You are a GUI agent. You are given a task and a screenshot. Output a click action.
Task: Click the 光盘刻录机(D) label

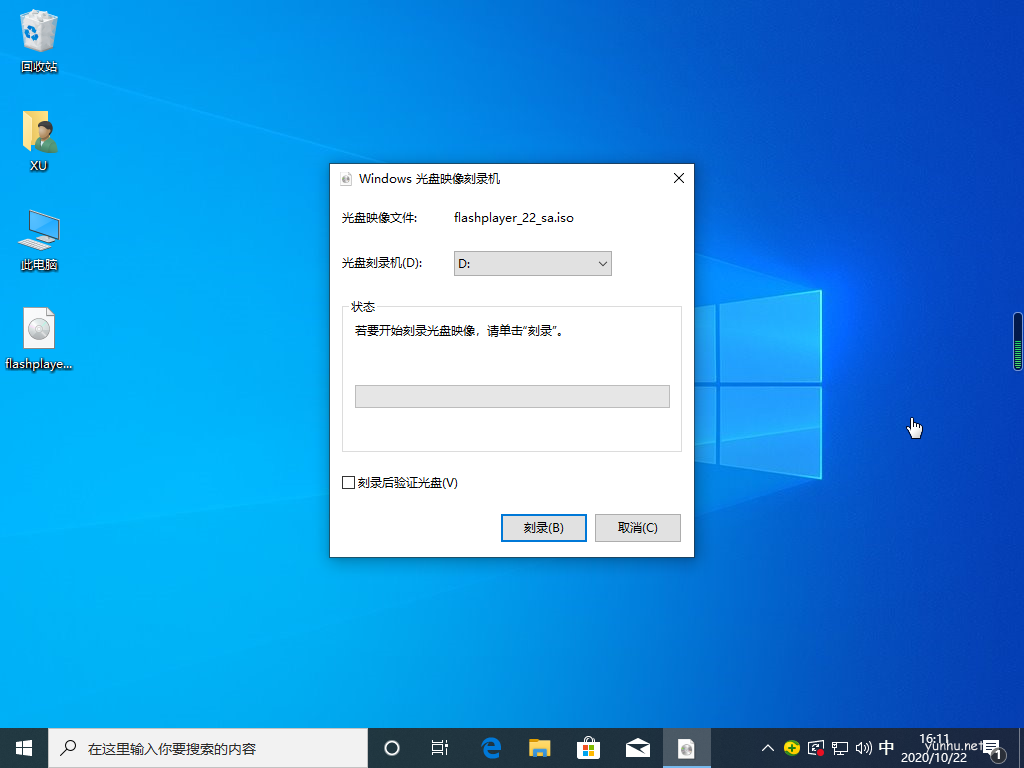pos(382,263)
